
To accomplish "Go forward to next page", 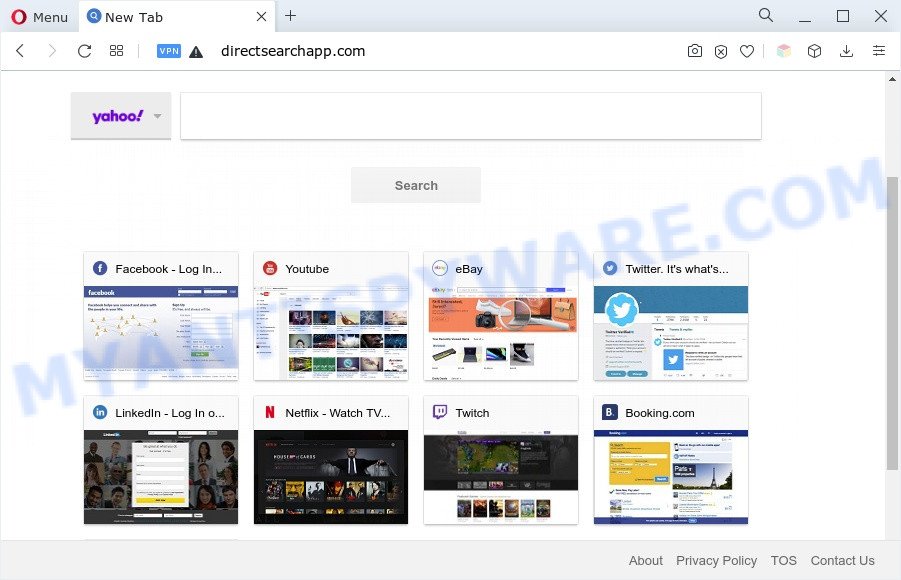I will click(52, 51).
